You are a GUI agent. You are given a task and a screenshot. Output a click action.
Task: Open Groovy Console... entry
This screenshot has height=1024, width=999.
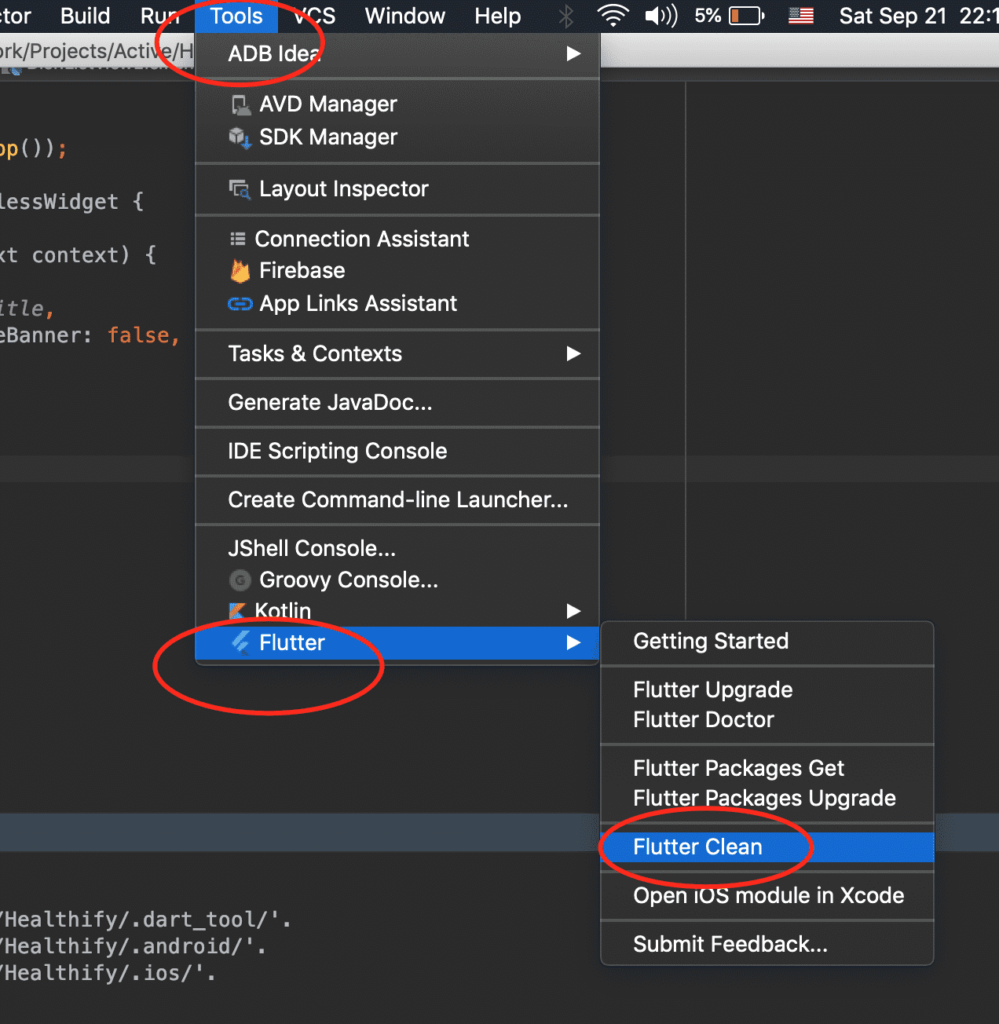[x=398, y=580]
